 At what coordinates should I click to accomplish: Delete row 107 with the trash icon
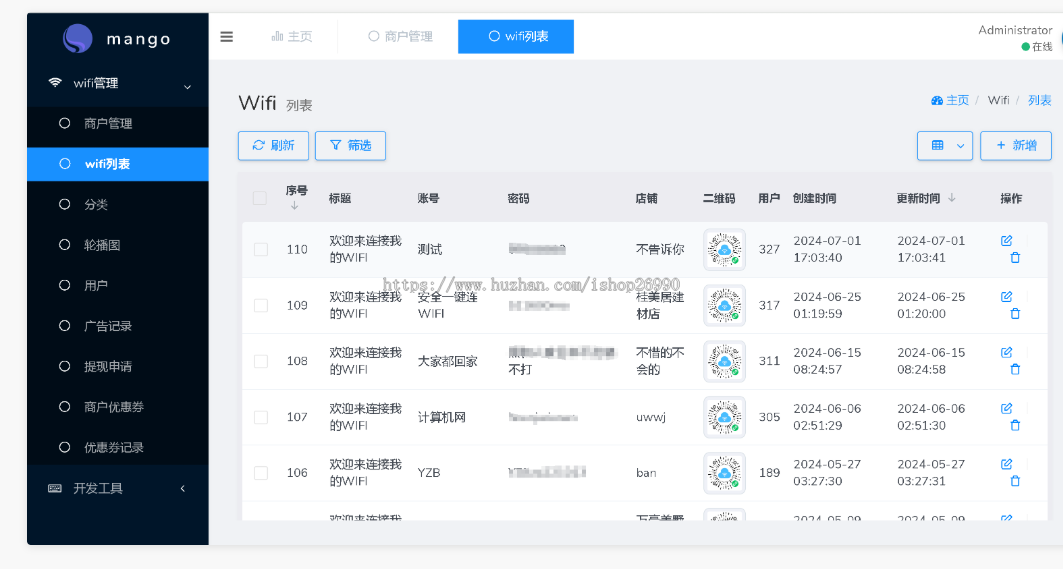(x=1015, y=425)
